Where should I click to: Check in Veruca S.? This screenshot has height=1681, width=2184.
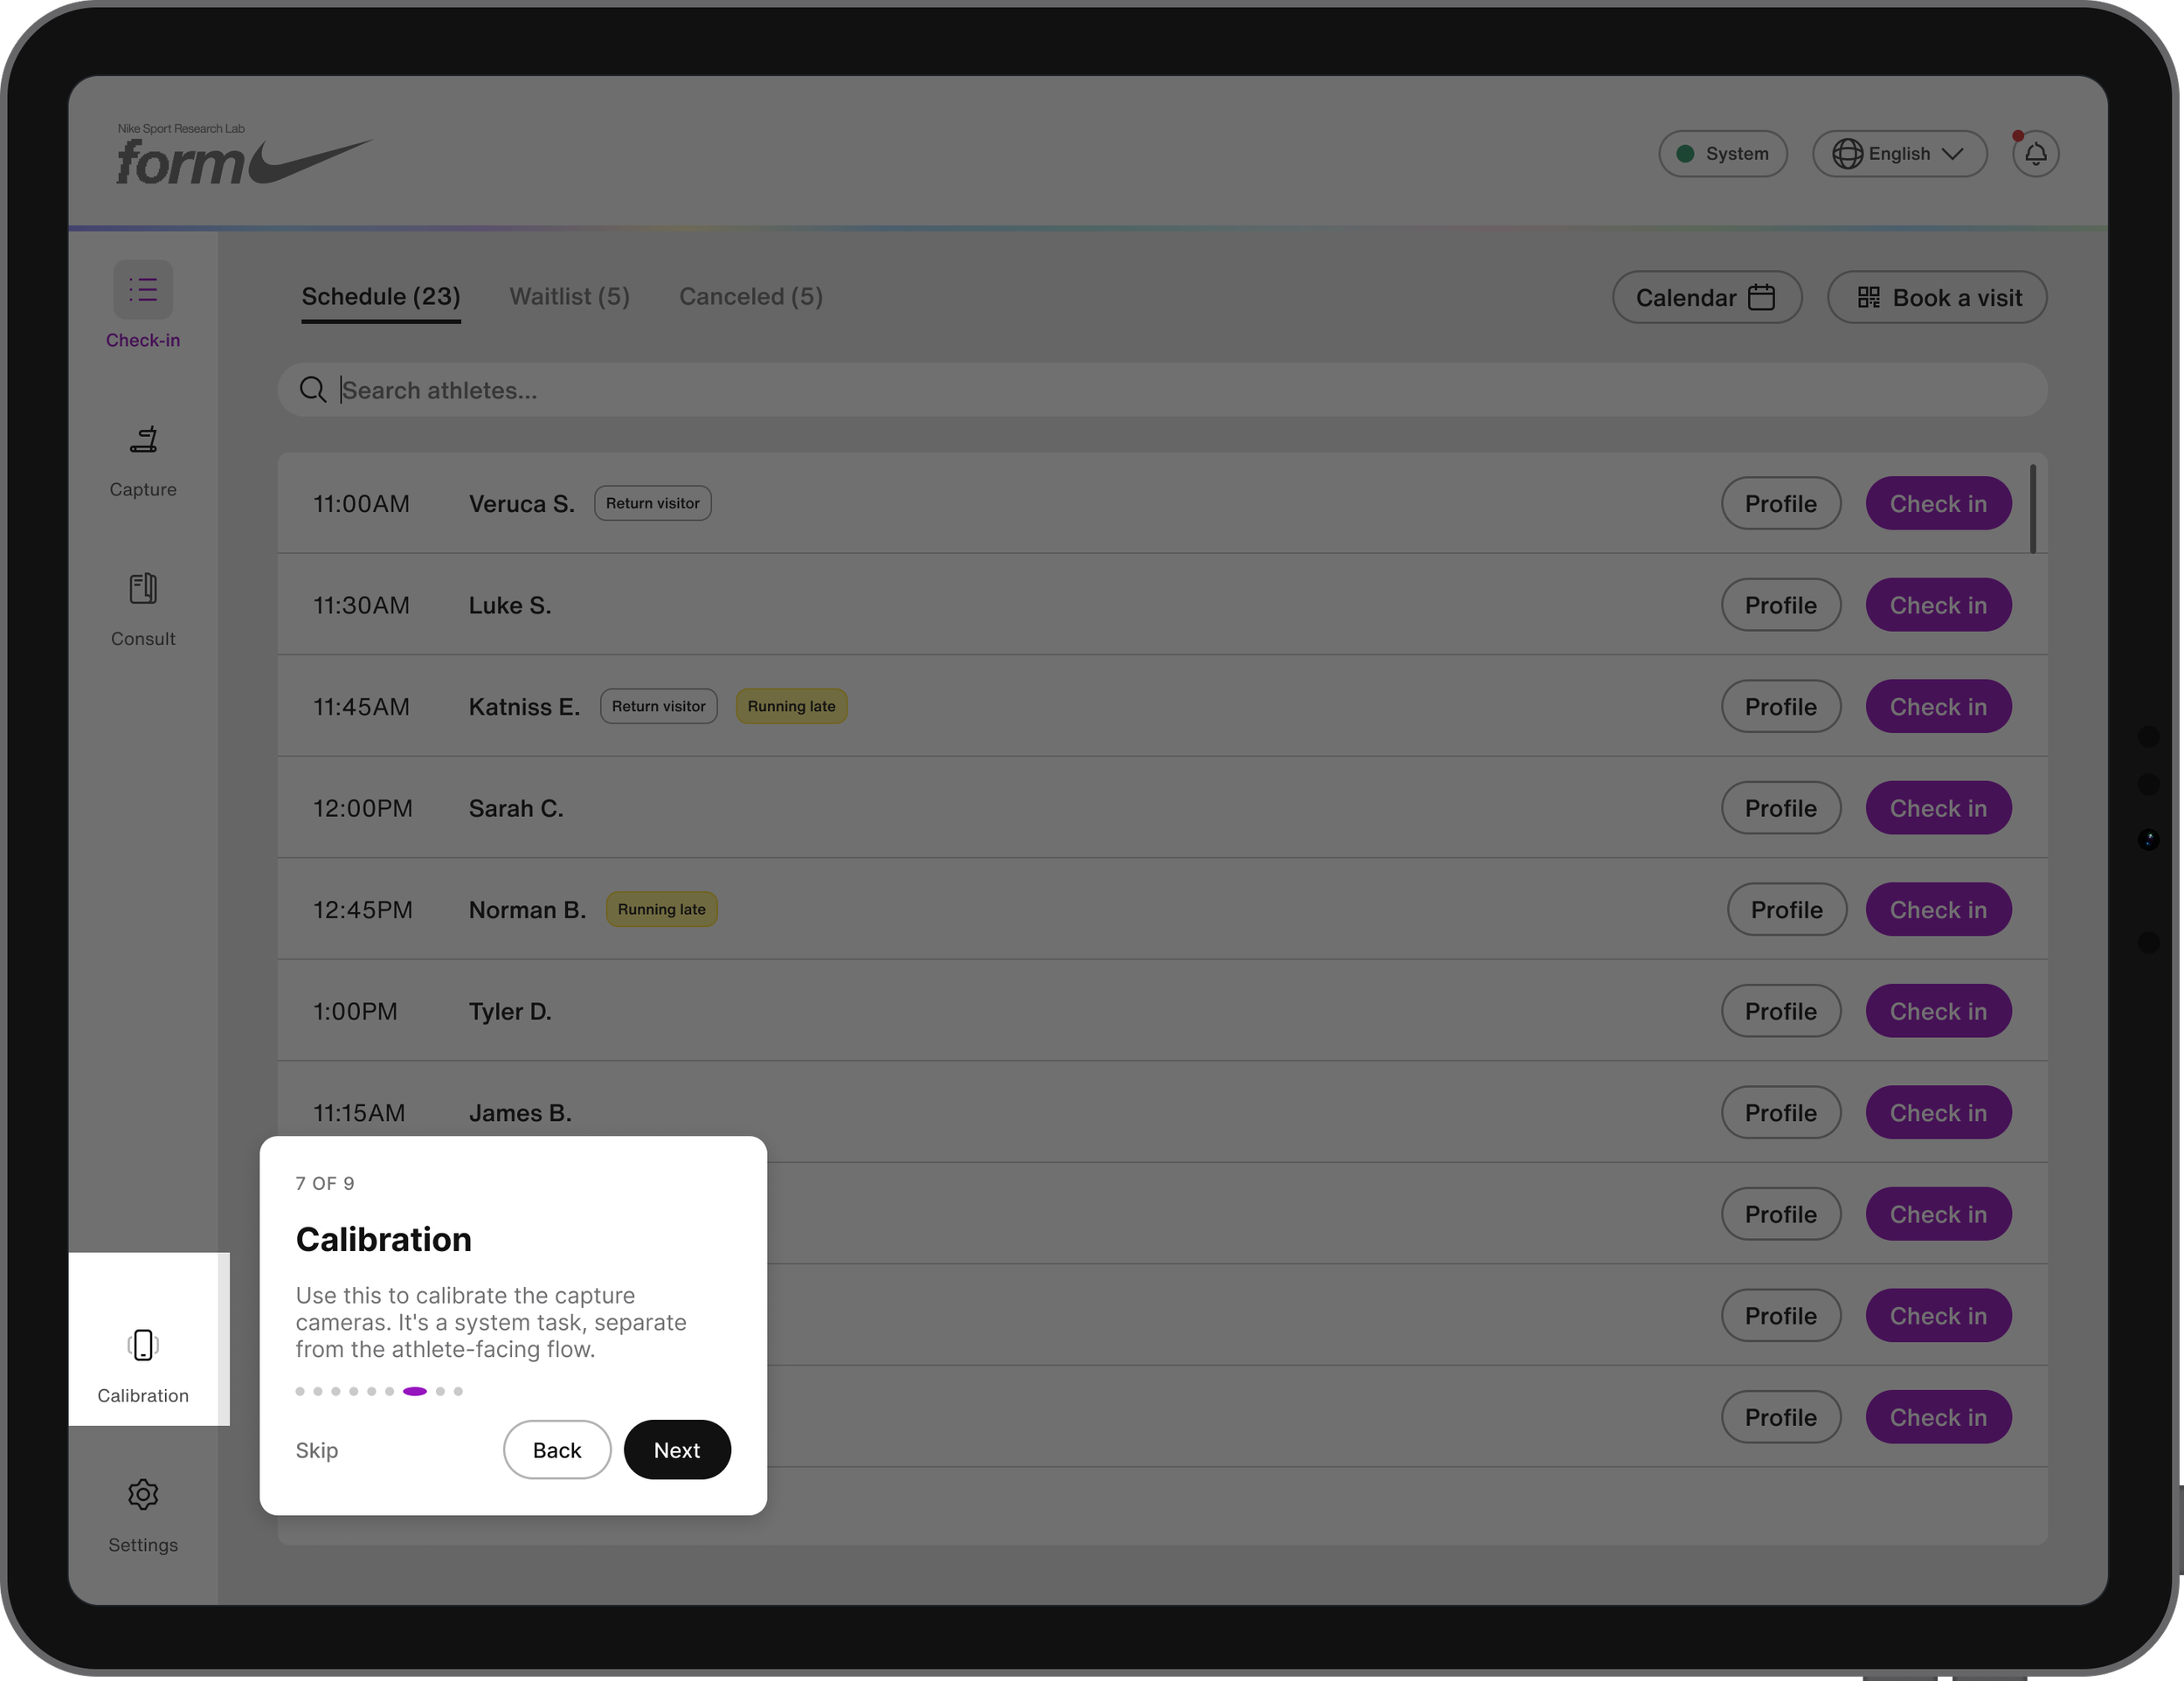[x=1937, y=503]
